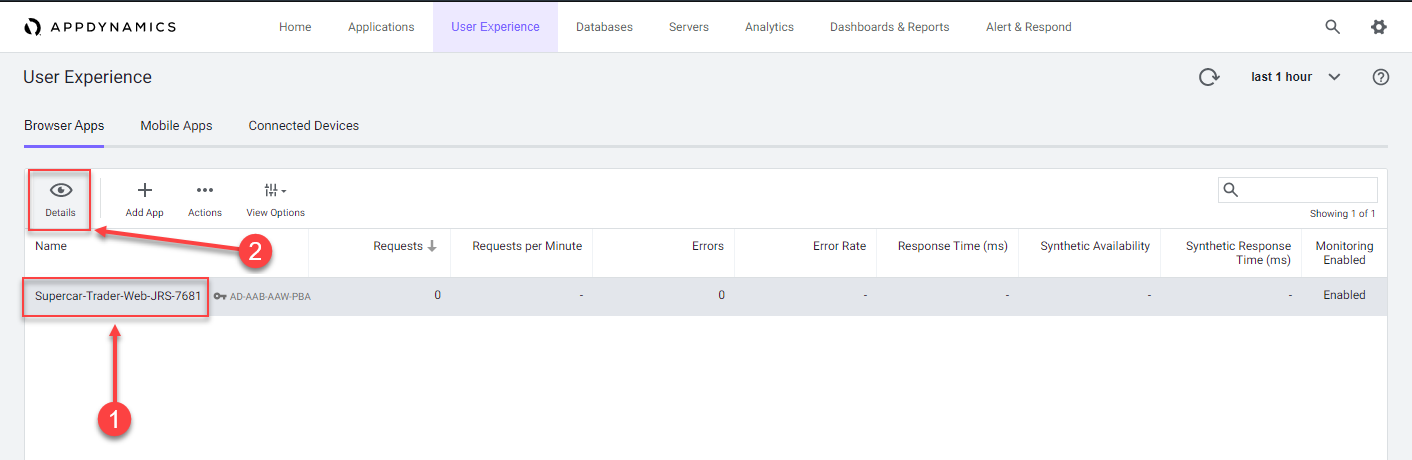Screen dimensions: 1412x460
Task: Open the help question mark
Action: [1381, 77]
